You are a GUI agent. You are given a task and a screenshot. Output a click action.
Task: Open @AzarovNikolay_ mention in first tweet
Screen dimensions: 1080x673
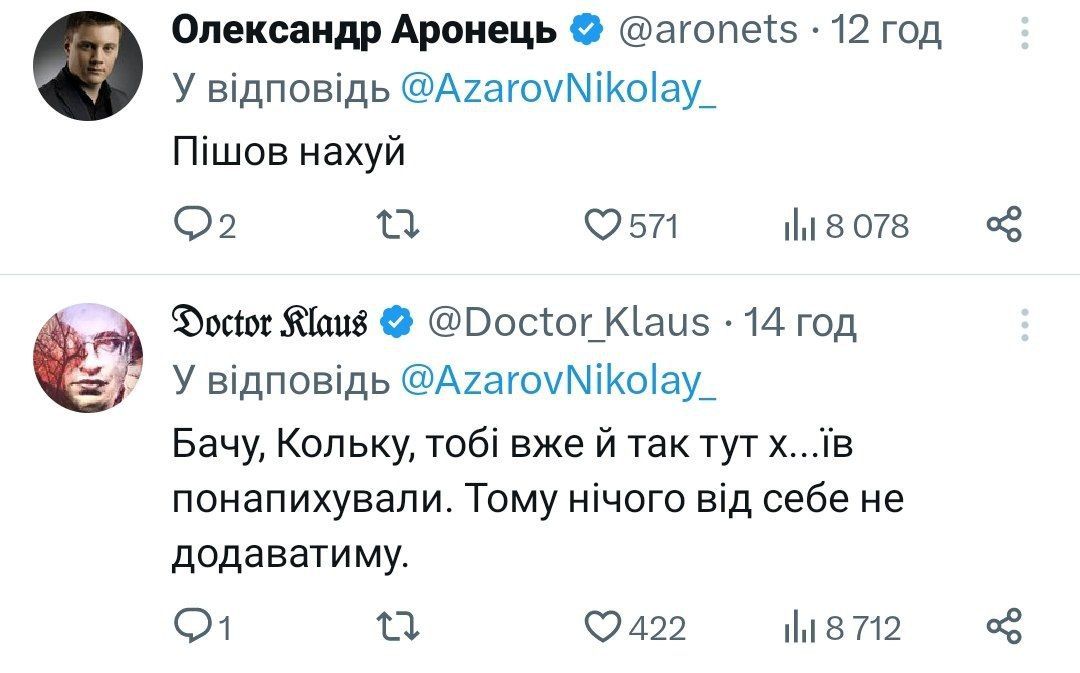[x=557, y=90]
